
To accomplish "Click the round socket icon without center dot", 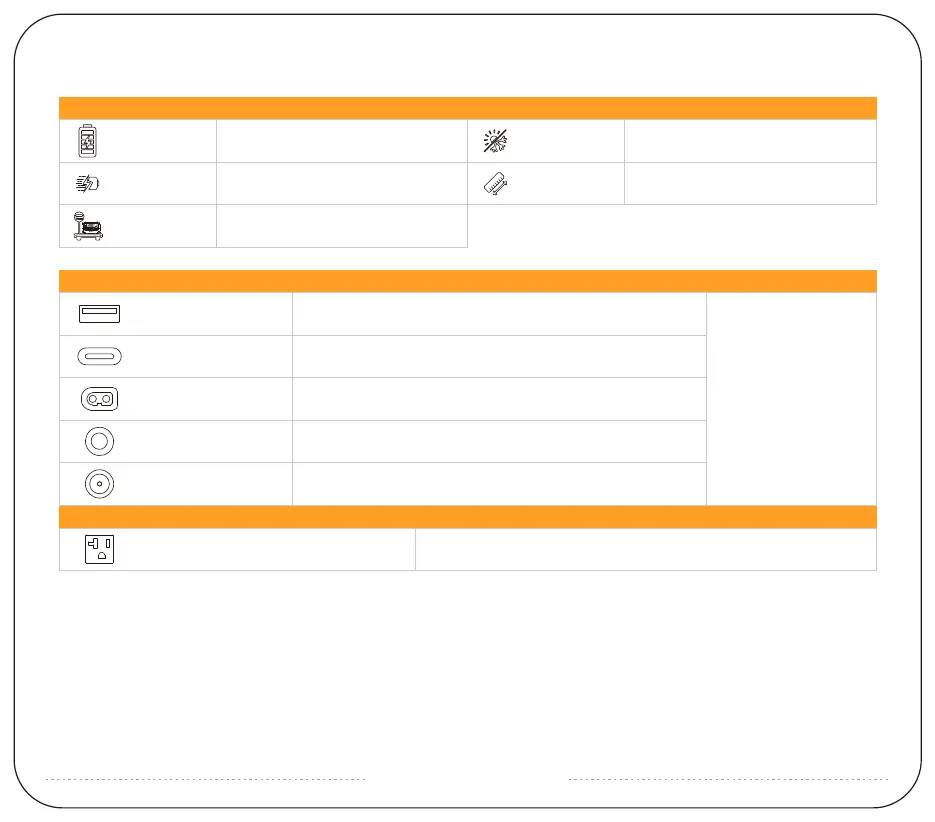I will pyautogui.click(x=100, y=441).
